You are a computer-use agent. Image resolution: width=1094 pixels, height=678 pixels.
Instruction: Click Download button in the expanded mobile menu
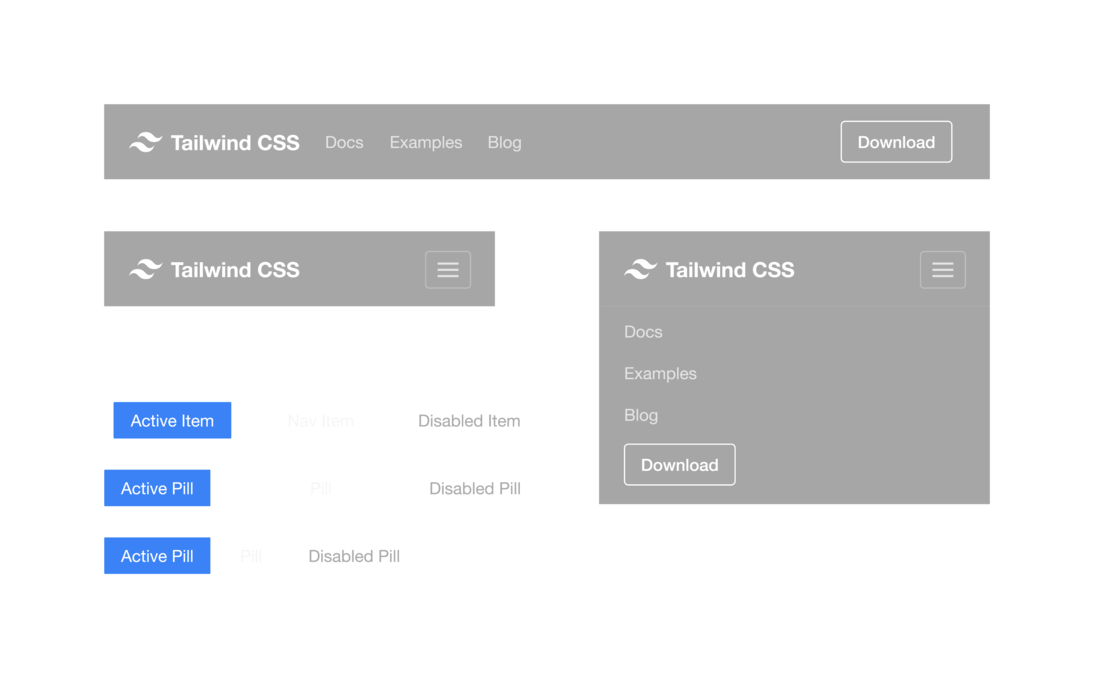point(680,465)
